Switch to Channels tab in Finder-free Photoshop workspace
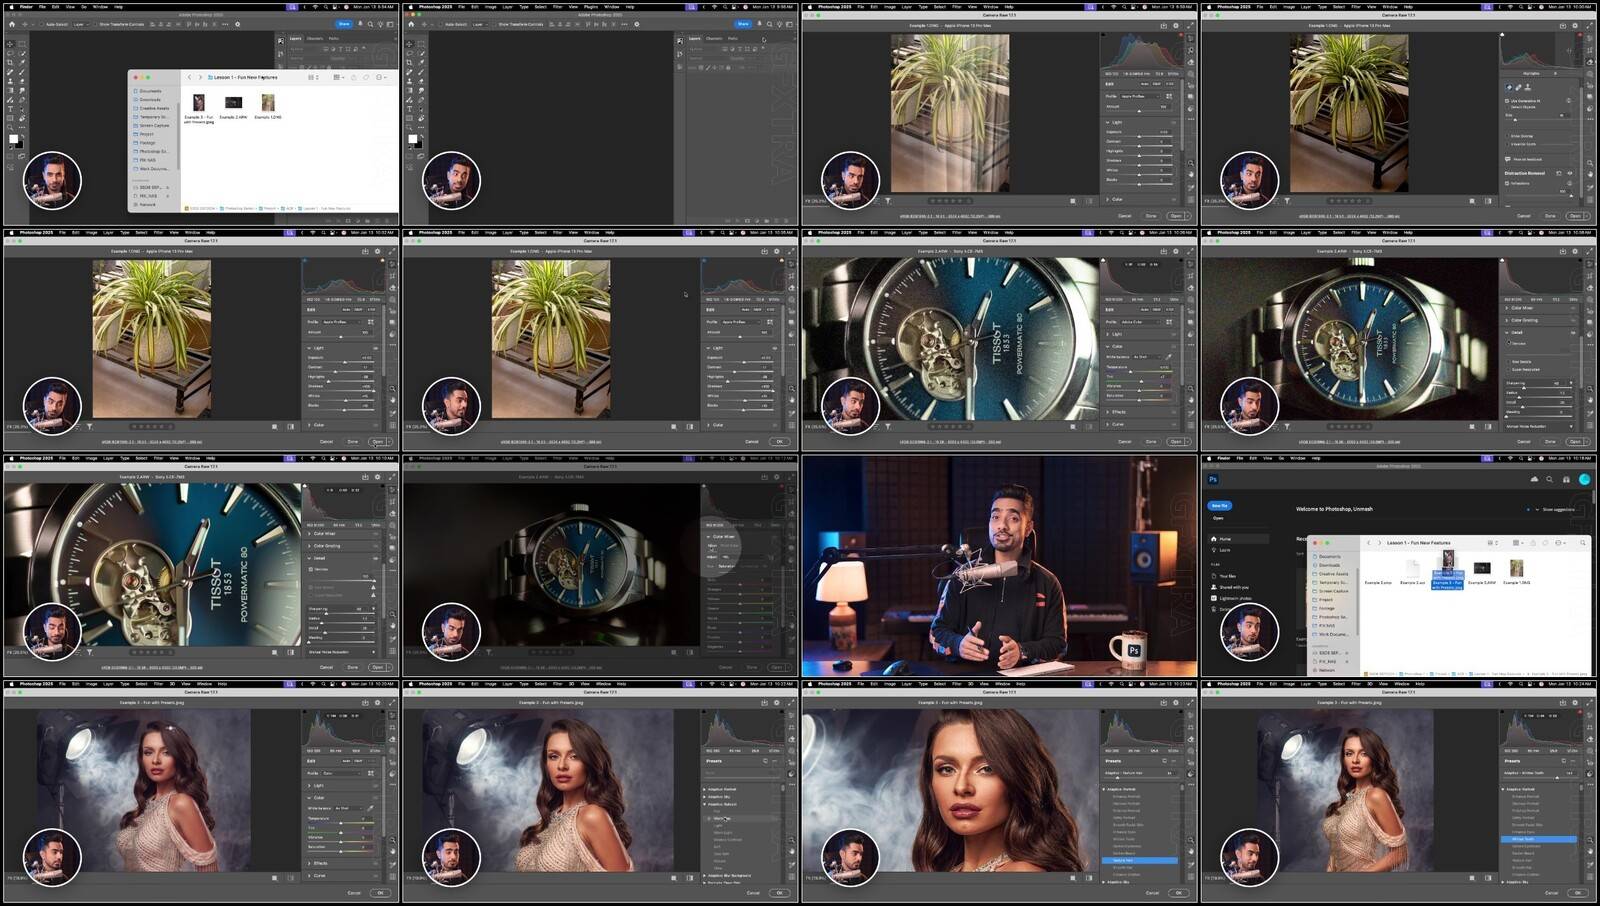This screenshot has width=1600, height=906. click(714, 38)
